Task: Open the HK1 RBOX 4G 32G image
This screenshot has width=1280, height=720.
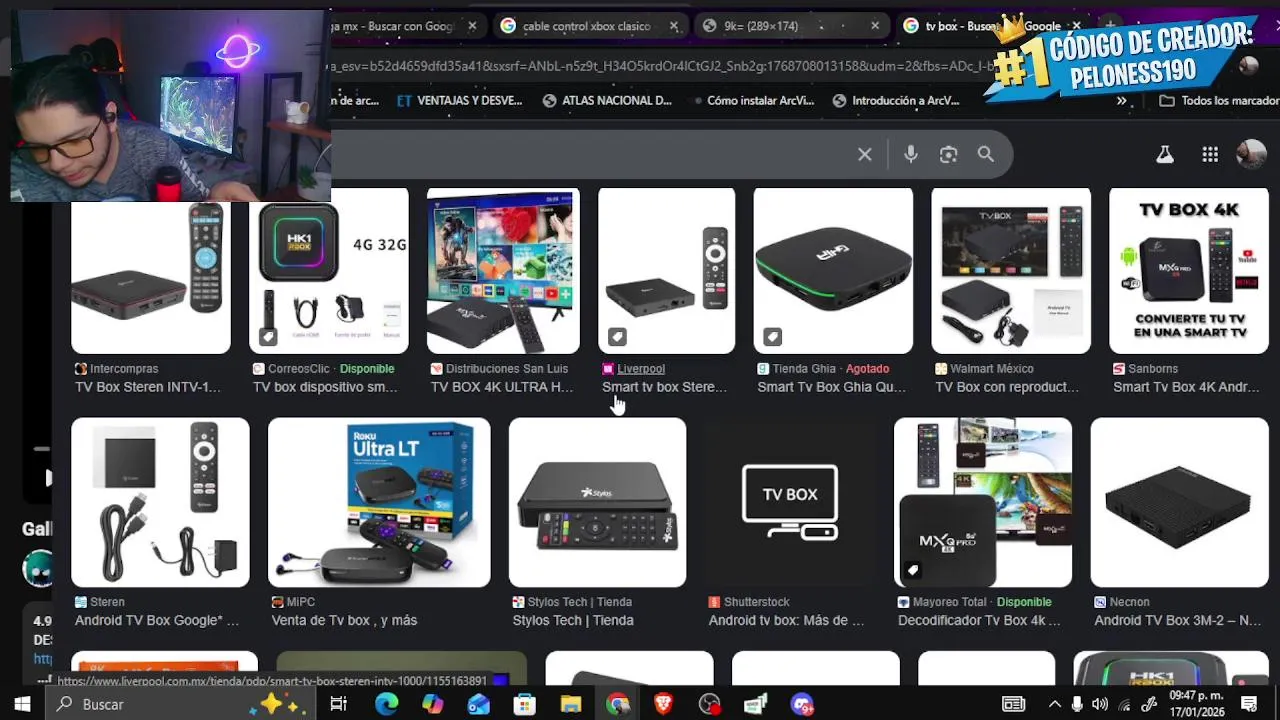Action: click(329, 271)
